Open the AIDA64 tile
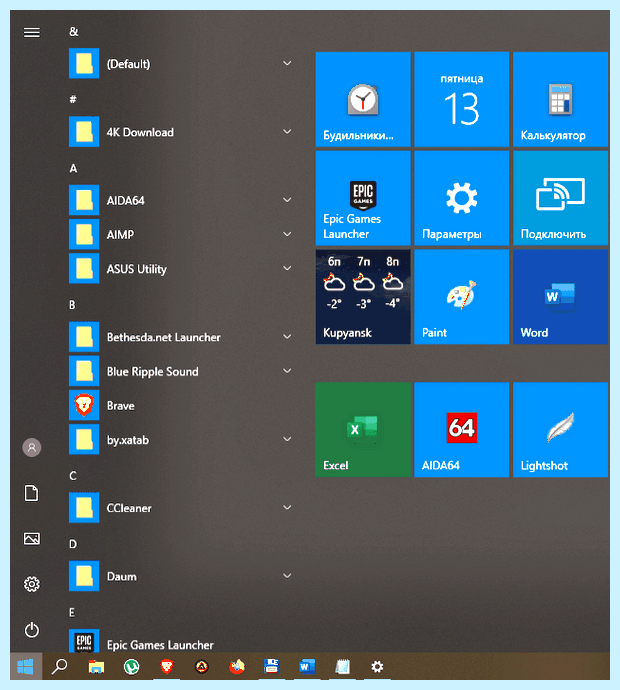Image resolution: width=620 pixels, height=690 pixels. coord(462,429)
